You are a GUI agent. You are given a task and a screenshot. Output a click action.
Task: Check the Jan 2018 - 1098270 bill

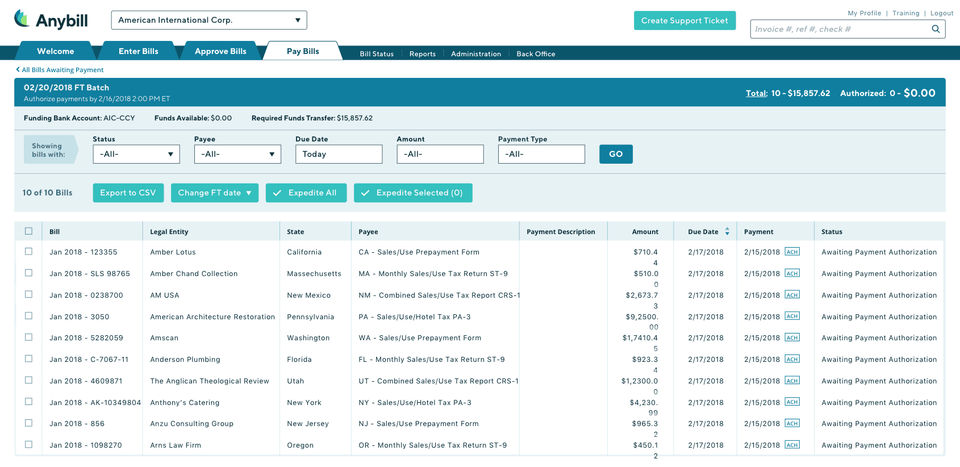[28, 444]
